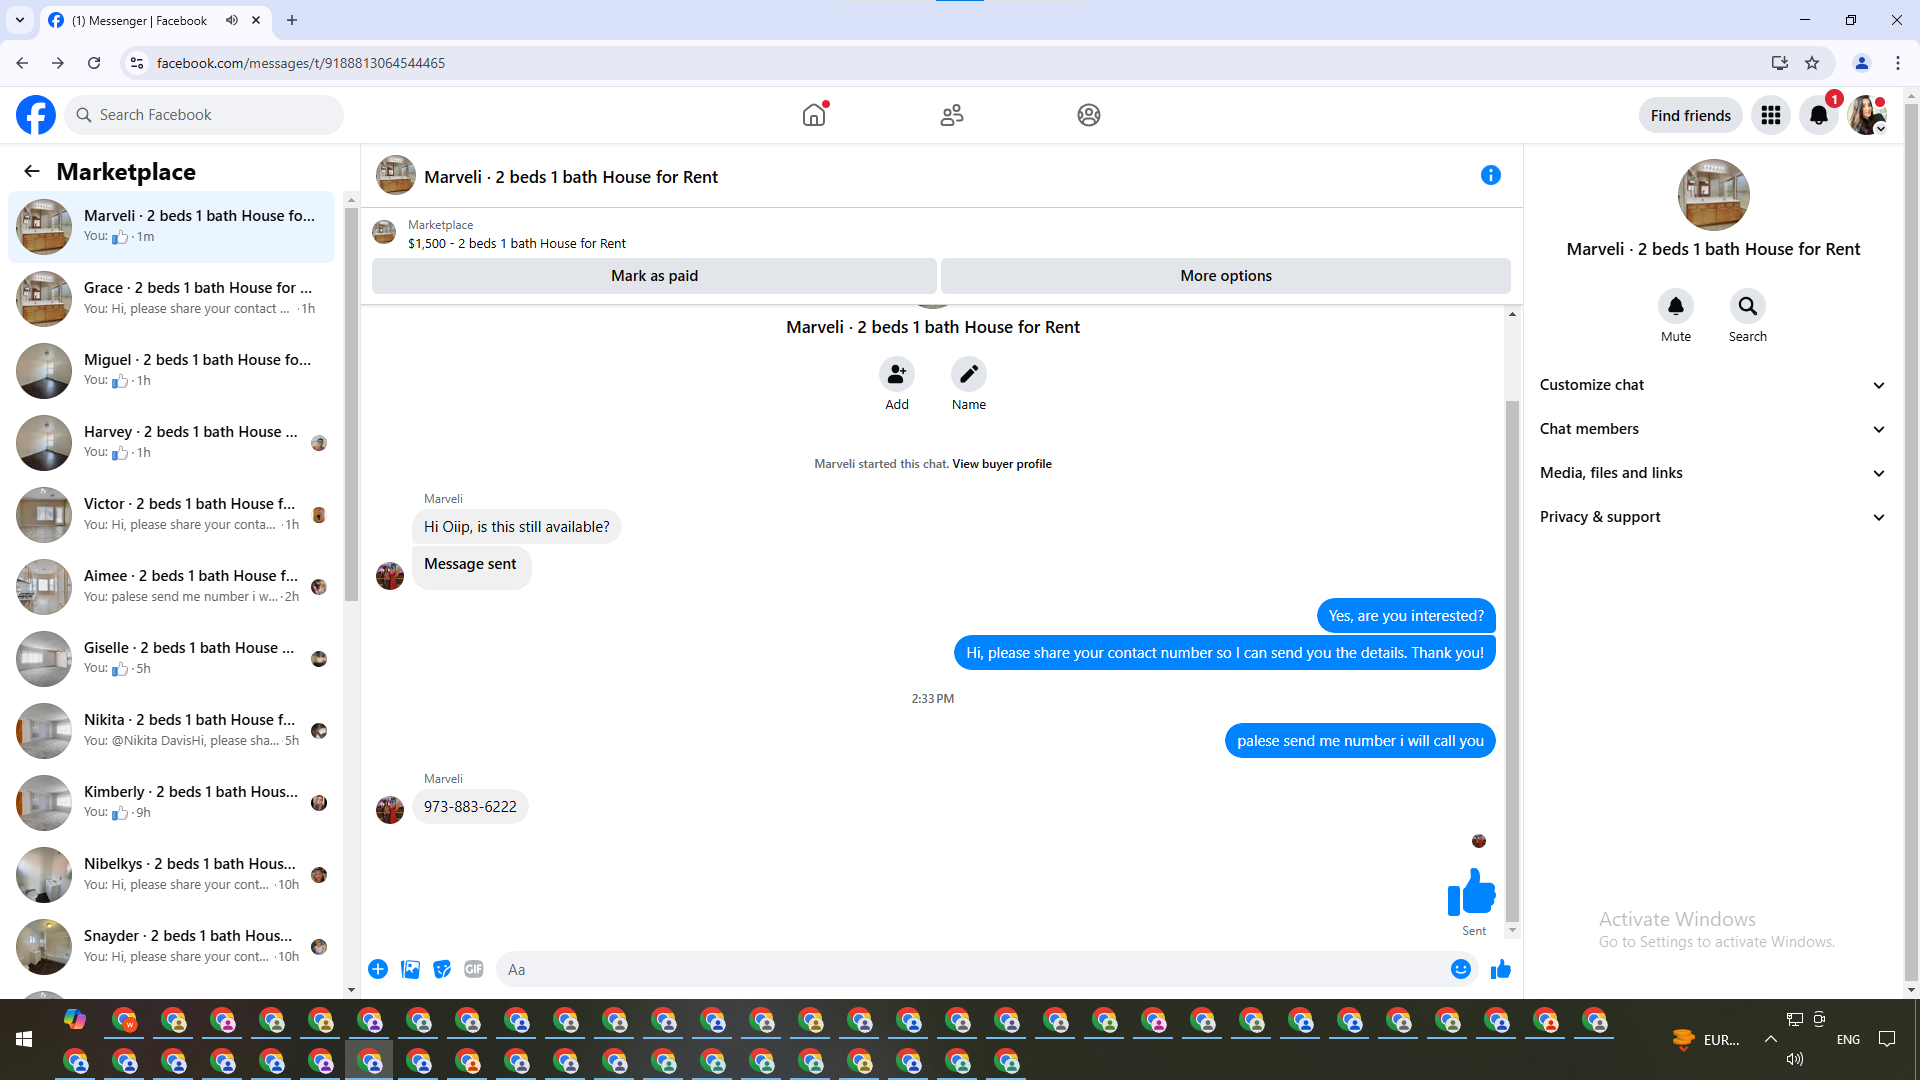Expand the Chat members section
The image size is (1920, 1080).
point(1712,429)
